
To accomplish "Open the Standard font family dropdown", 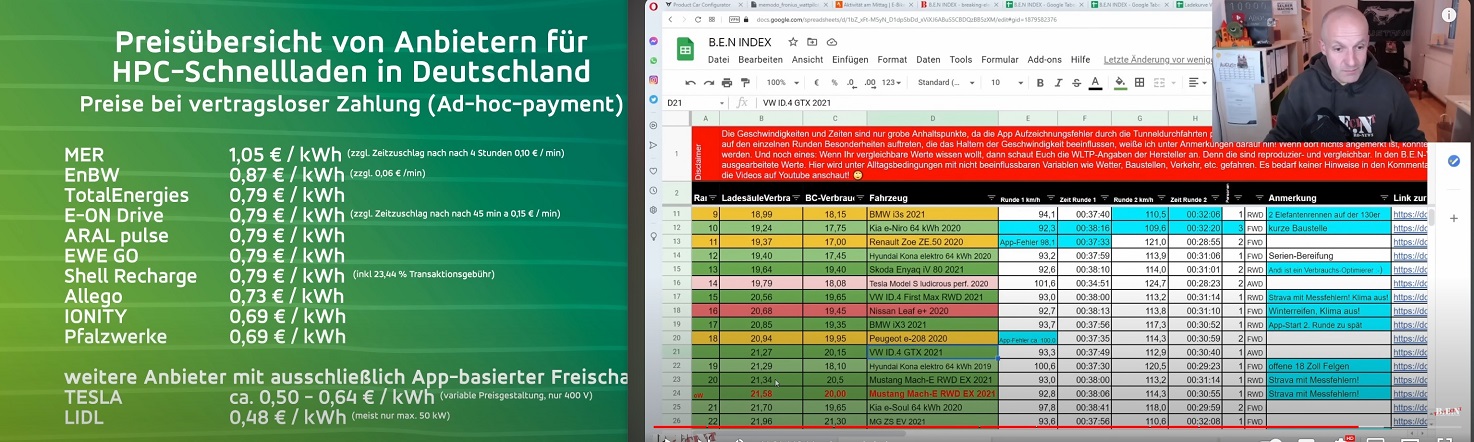I will coord(946,83).
